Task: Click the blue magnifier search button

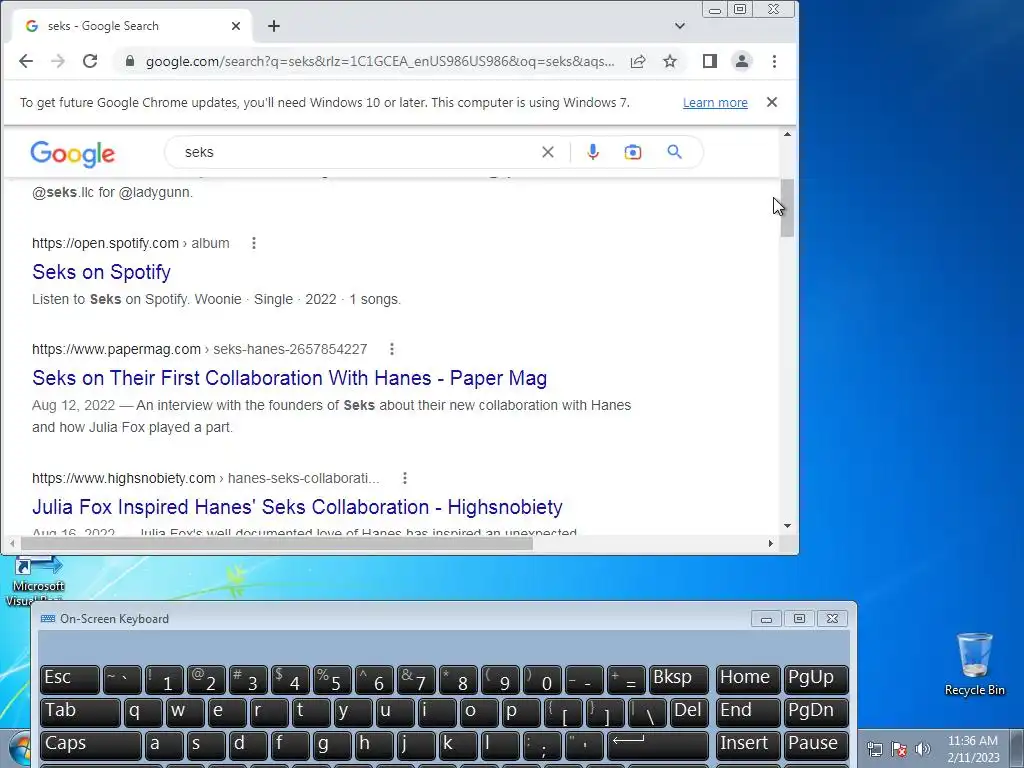Action: tap(675, 152)
